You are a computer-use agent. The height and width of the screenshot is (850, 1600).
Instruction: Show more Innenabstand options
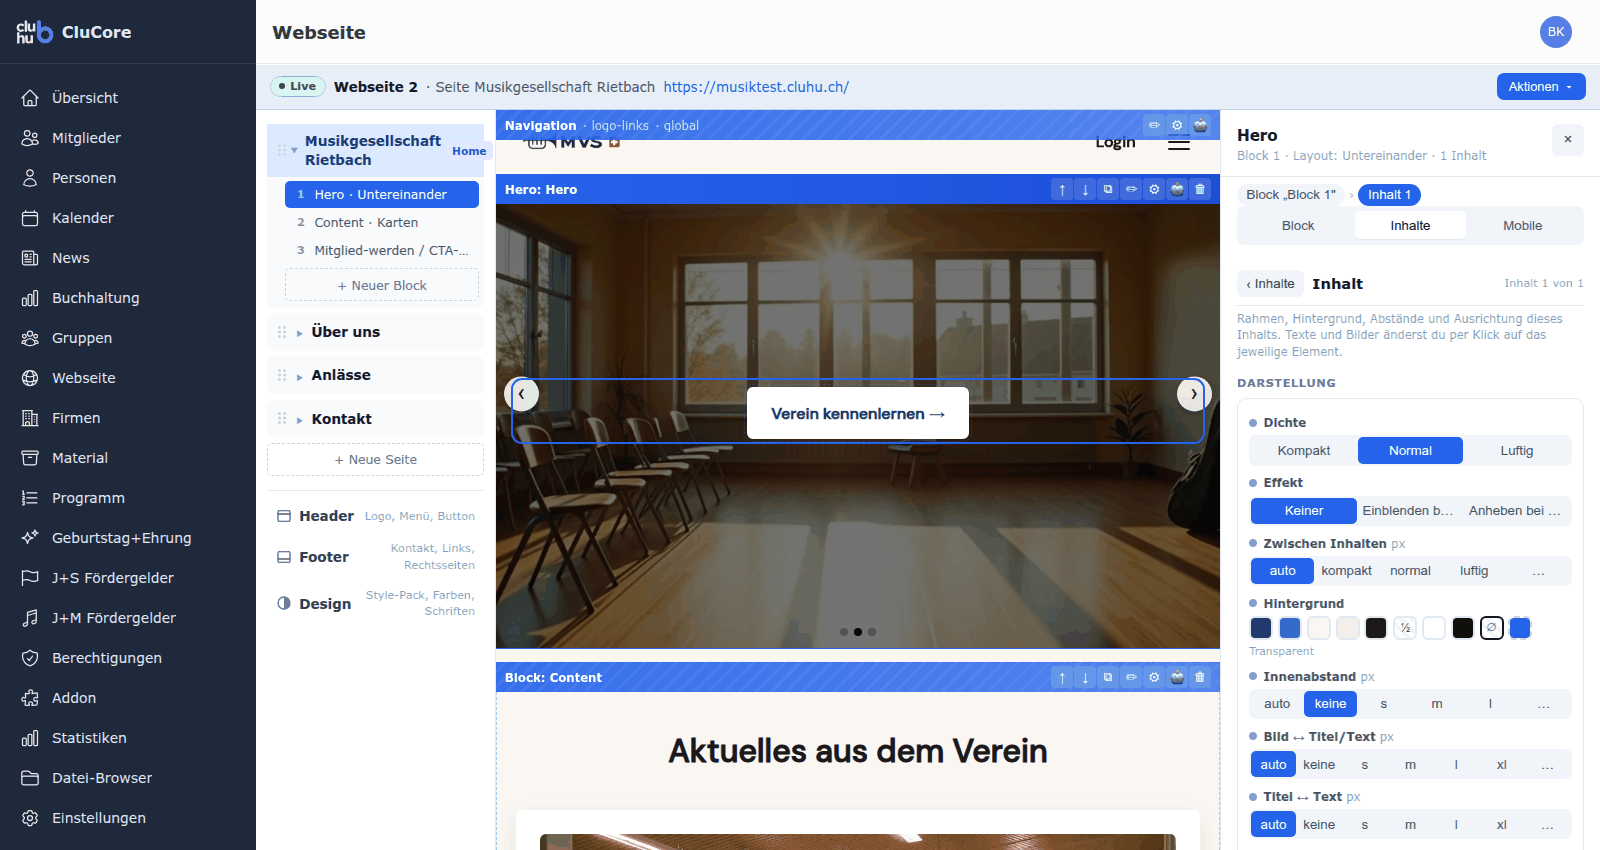pyautogui.click(x=1543, y=704)
